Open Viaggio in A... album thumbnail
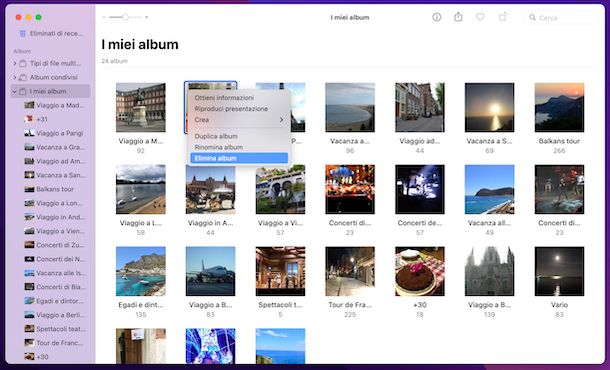 click(210, 189)
